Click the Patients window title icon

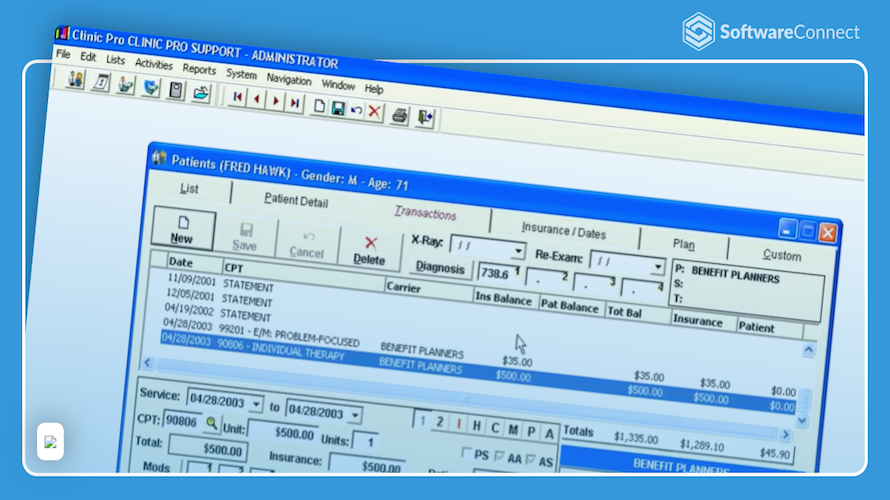click(x=159, y=158)
